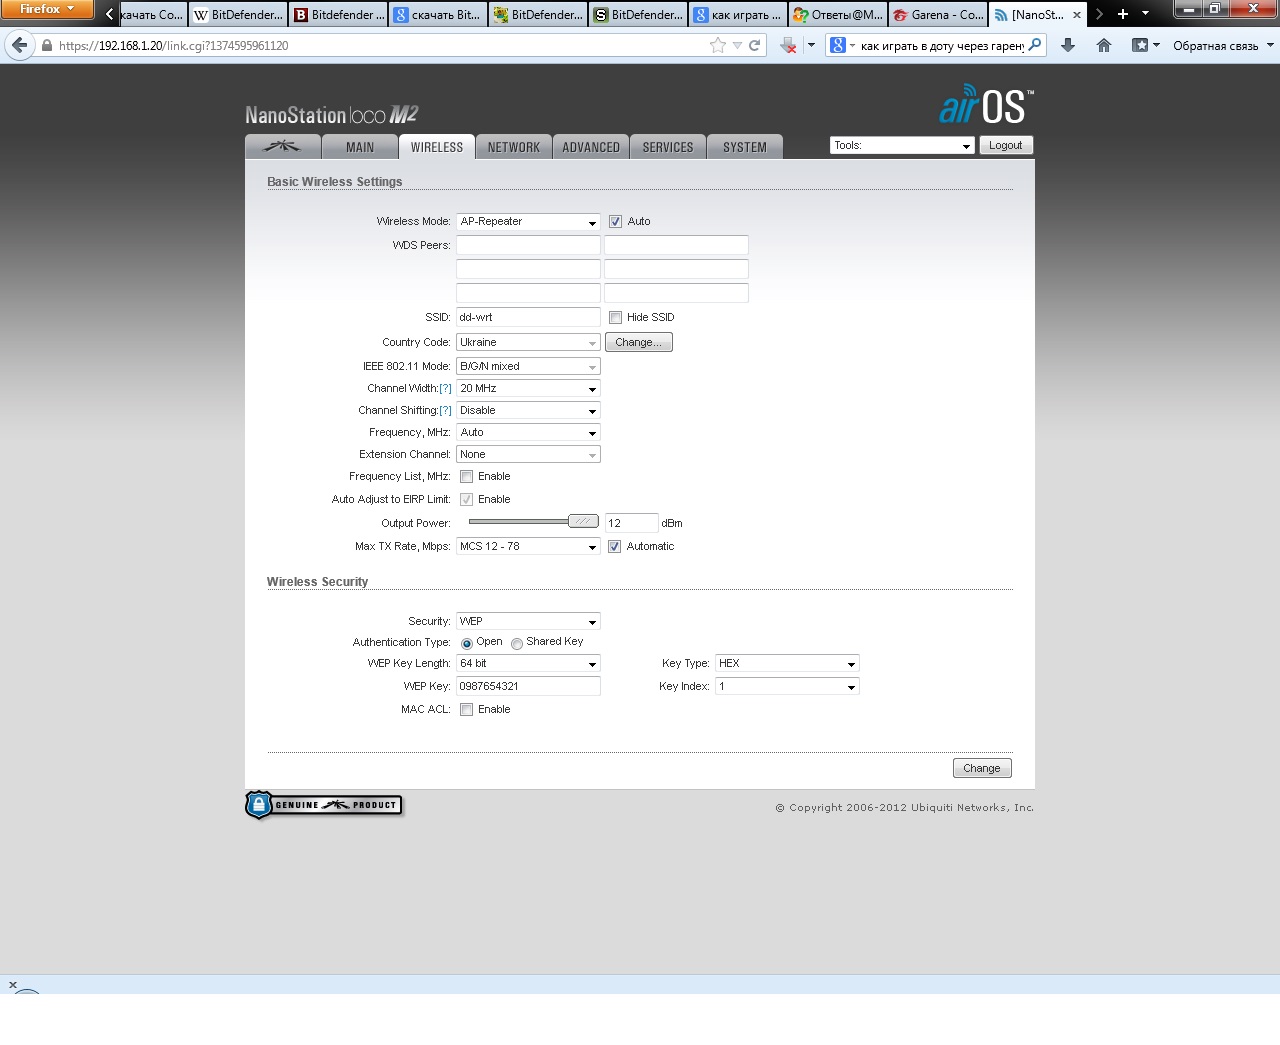Click the WEP Key input field
This screenshot has height=1045, width=1280.
(x=528, y=687)
